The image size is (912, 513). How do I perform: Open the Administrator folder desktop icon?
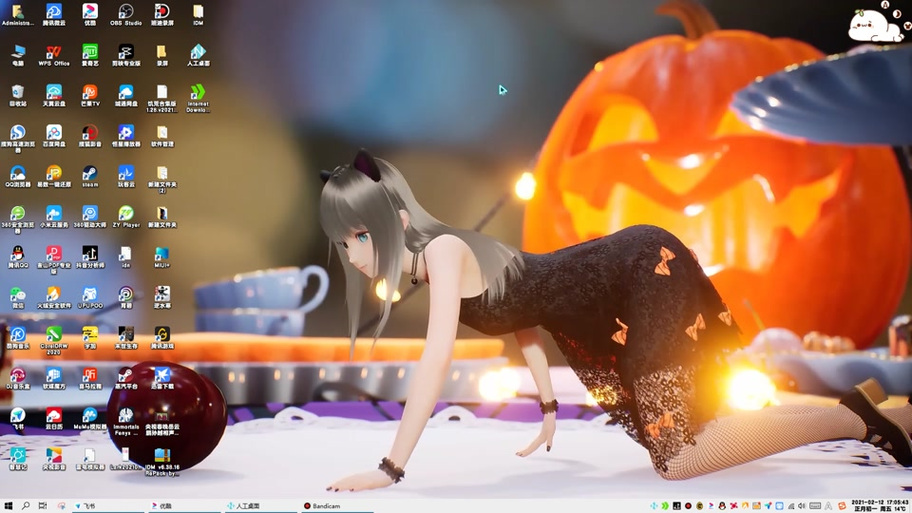coord(17,15)
